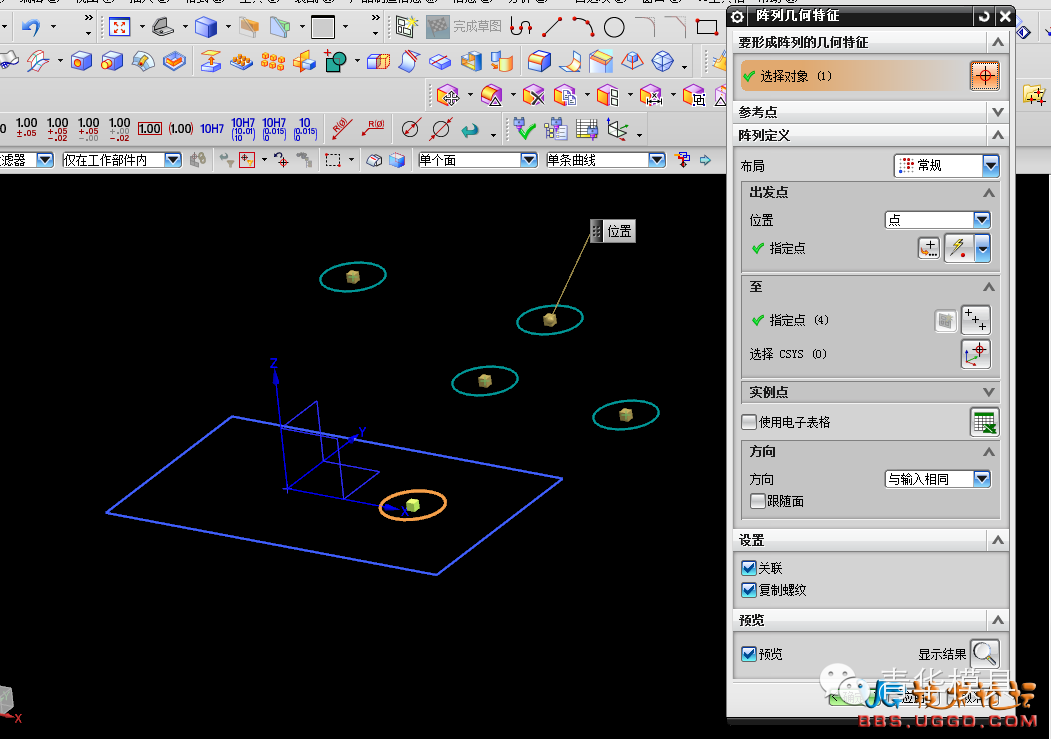
Task: Select the (1.00) reference dimension icon
Action: [180, 129]
